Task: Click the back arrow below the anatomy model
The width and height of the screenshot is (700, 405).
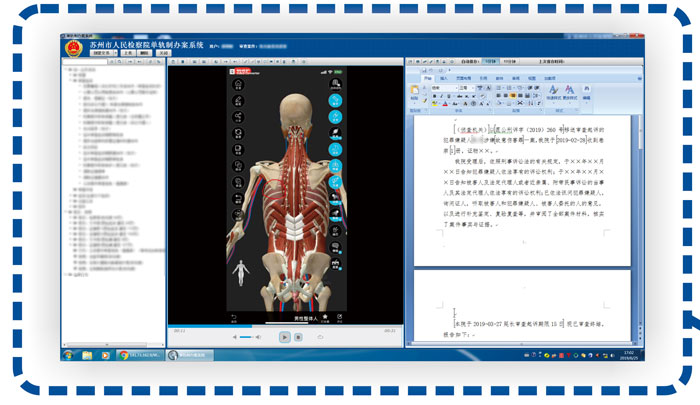Action: click(235, 317)
